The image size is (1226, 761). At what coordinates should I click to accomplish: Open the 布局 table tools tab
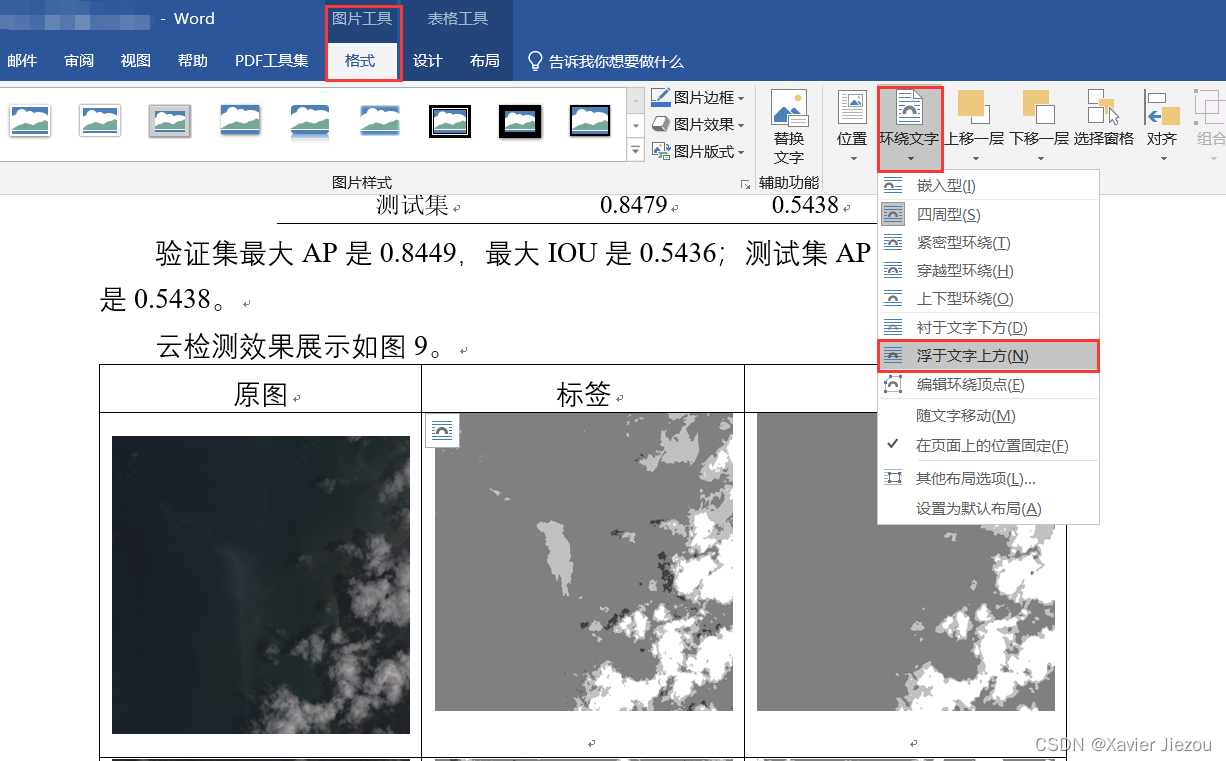485,61
